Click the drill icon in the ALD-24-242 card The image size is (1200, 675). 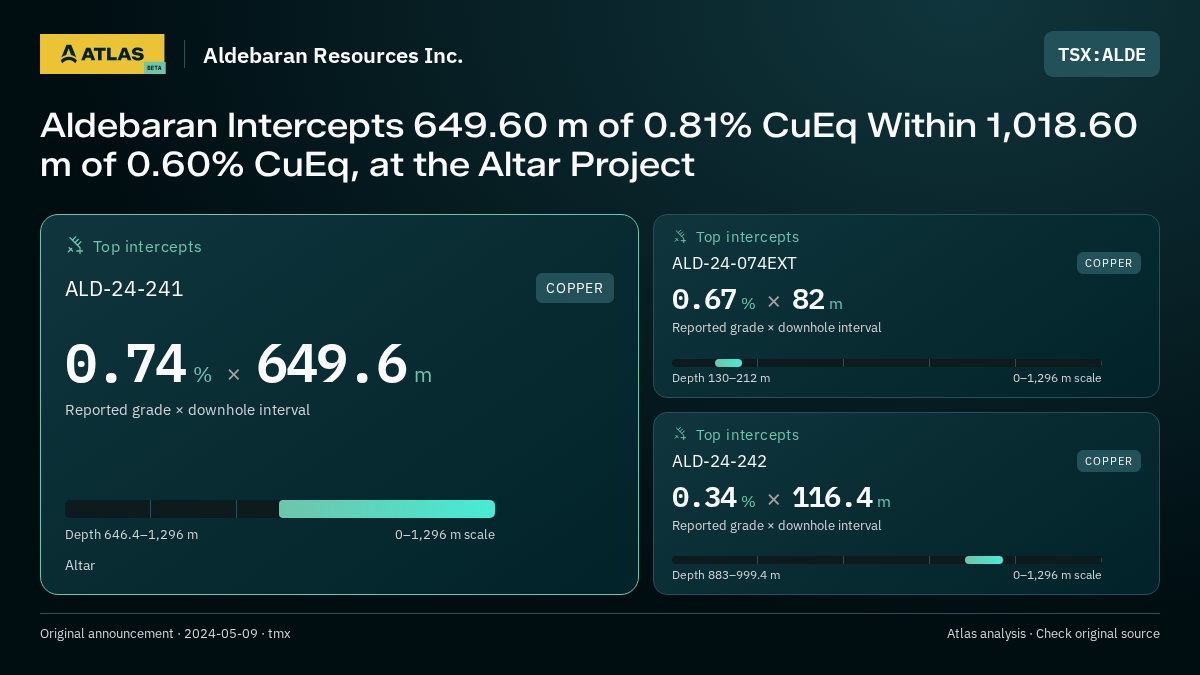(x=680, y=434)
